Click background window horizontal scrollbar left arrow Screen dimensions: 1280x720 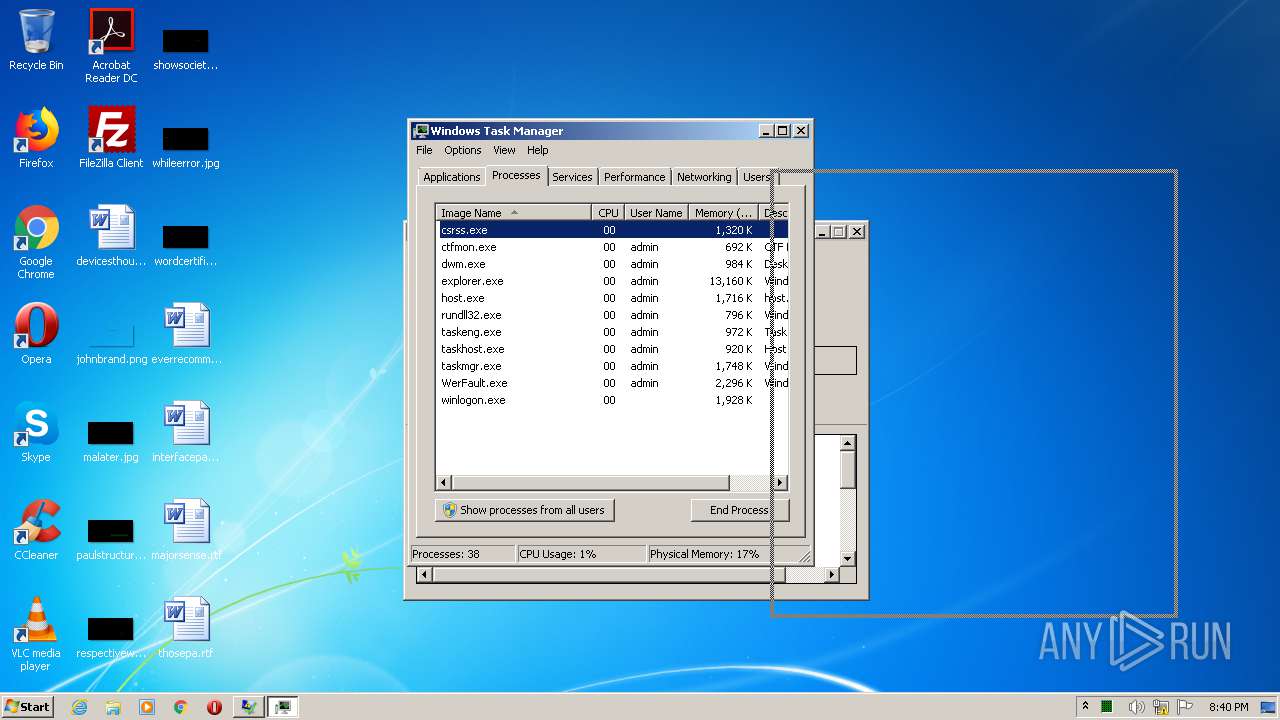pyautogui.click(x=424, y=575)
